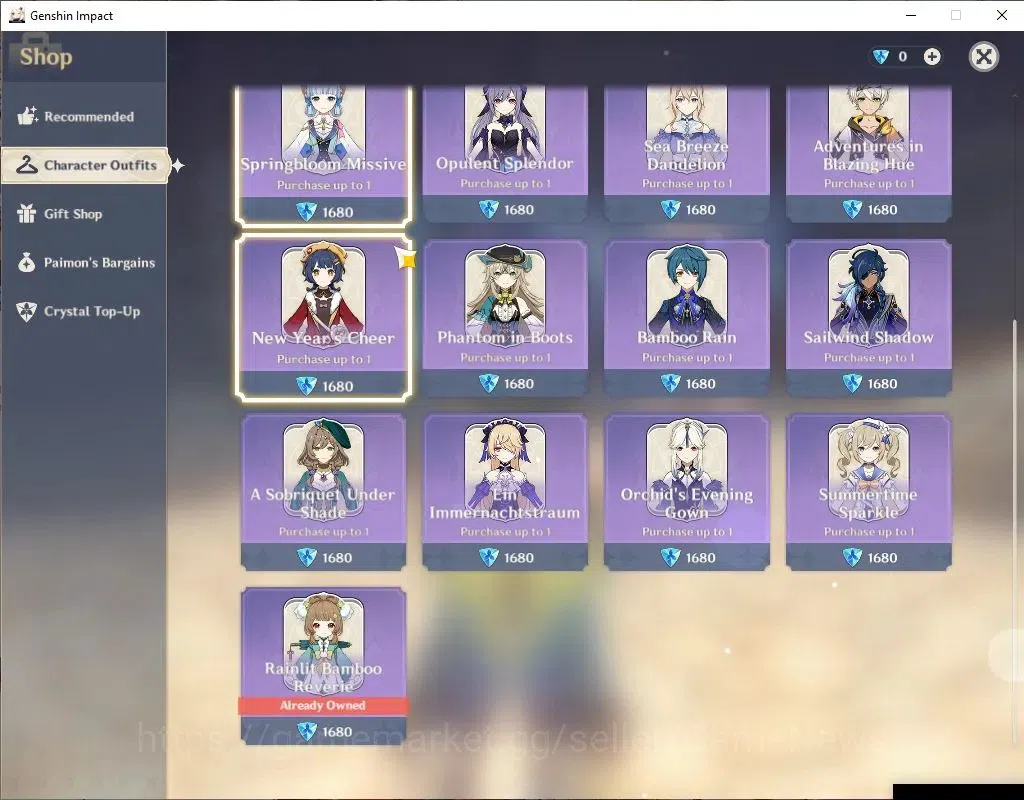Click the Genesis Crystal balance icon

(x=881, y=57)
